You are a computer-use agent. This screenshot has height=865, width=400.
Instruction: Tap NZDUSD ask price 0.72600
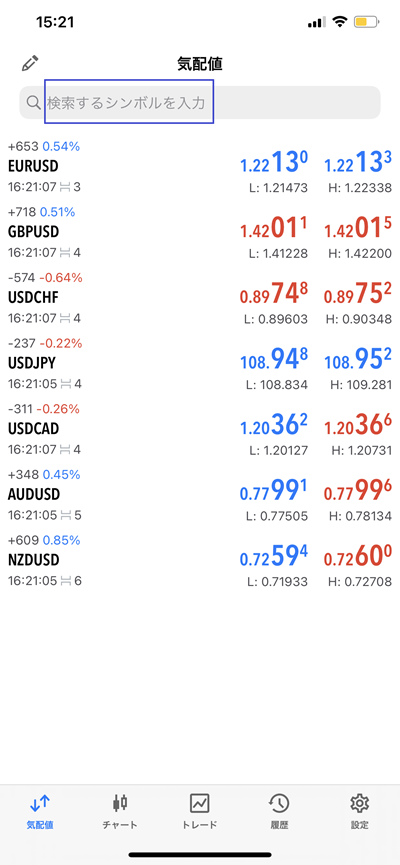point(358,554)
